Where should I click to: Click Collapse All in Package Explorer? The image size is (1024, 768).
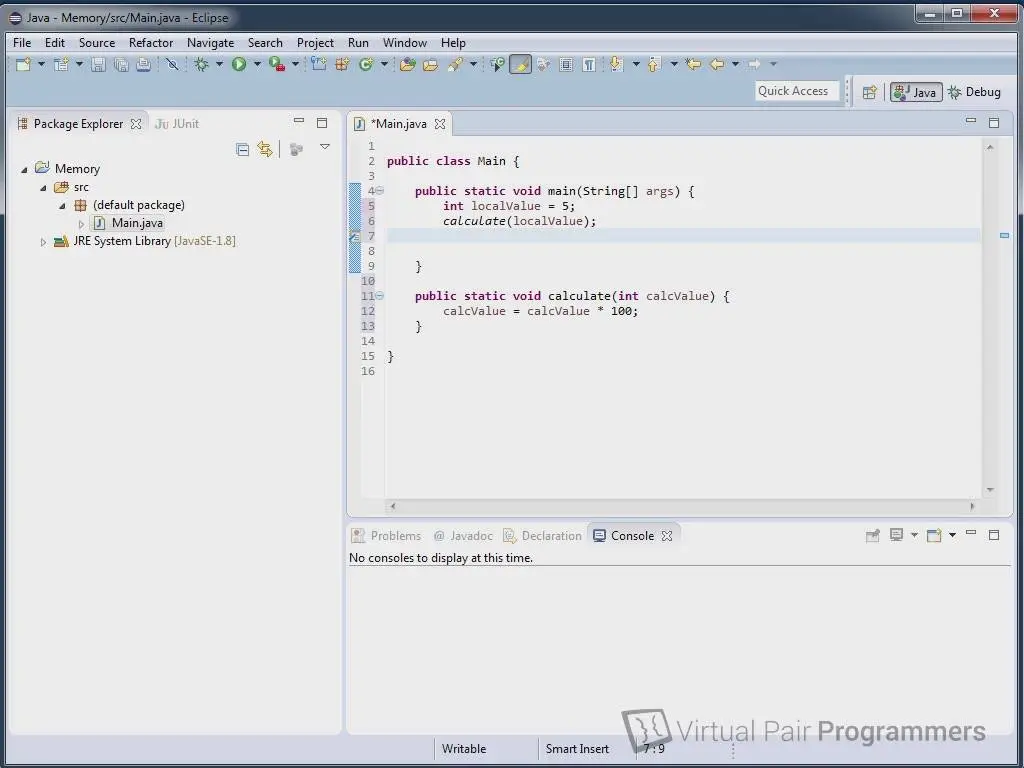point(242,150)
